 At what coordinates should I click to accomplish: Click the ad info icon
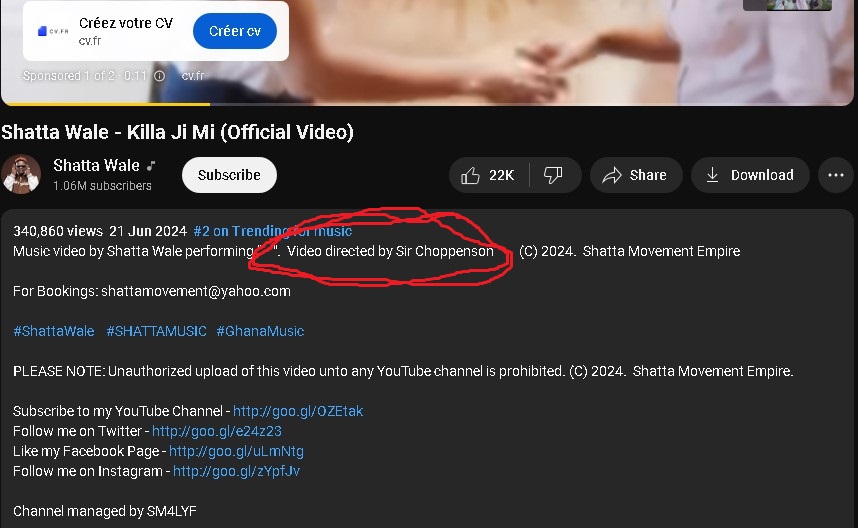coord(160,76)
